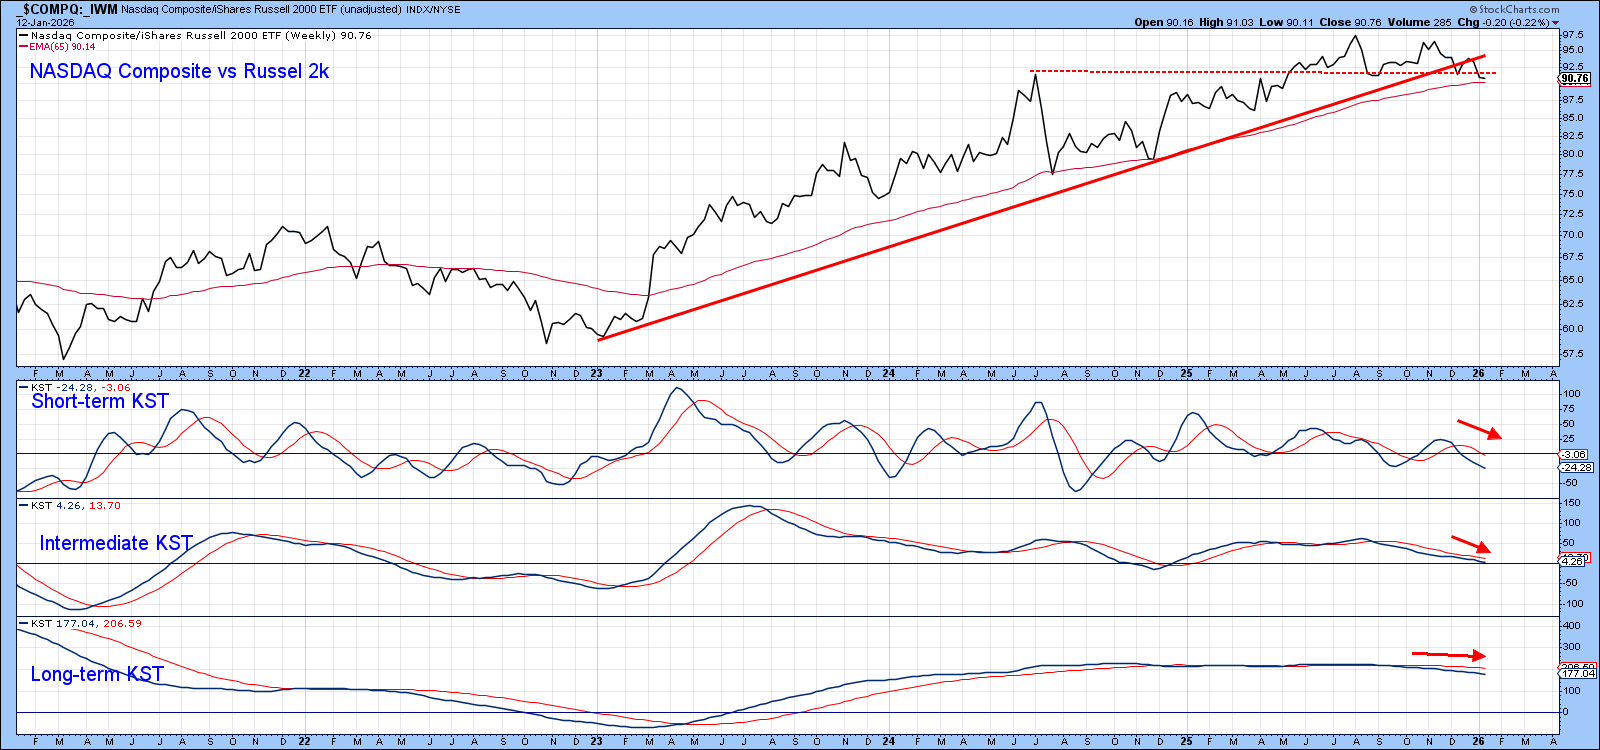Click the dashed red horizontal resistance line
The height and width of the screenshot is (750, 1600).
click(x=1263, y=72)
